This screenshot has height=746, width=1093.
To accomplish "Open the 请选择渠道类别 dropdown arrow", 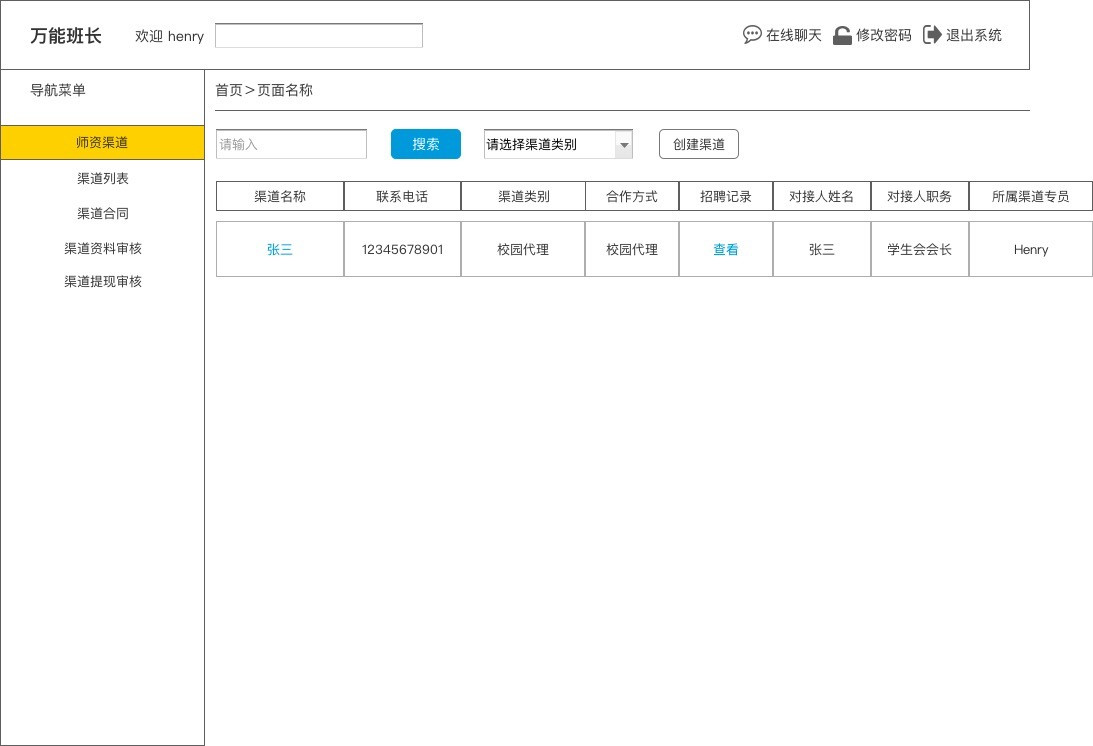I will pyautogui.click(x=624, y=145).
